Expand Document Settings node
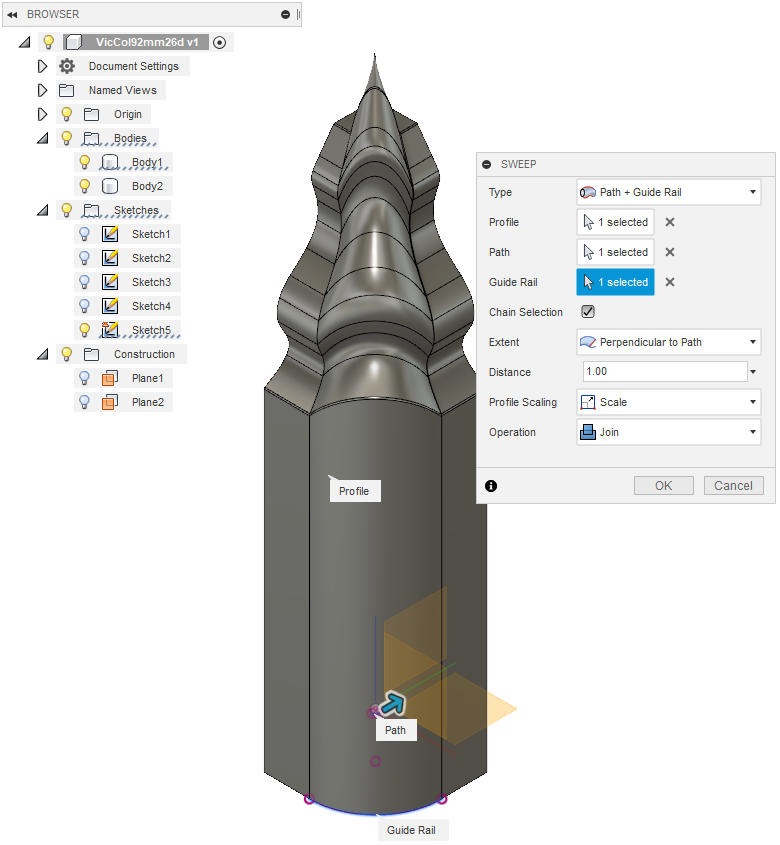The image size is (780, 845). click(x=42, y=66)
